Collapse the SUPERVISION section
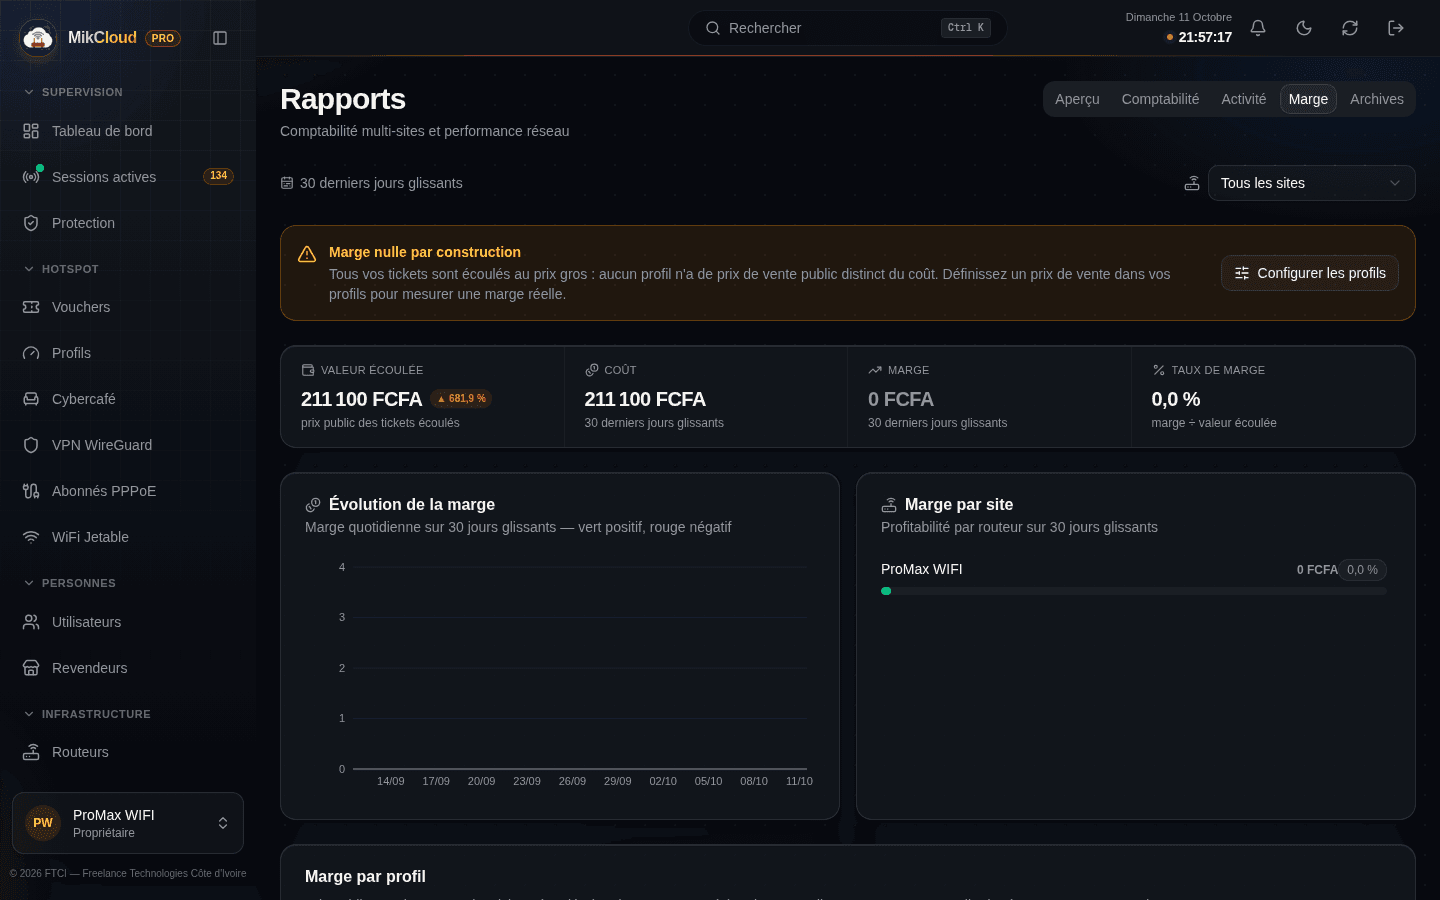 coord(73,92)
